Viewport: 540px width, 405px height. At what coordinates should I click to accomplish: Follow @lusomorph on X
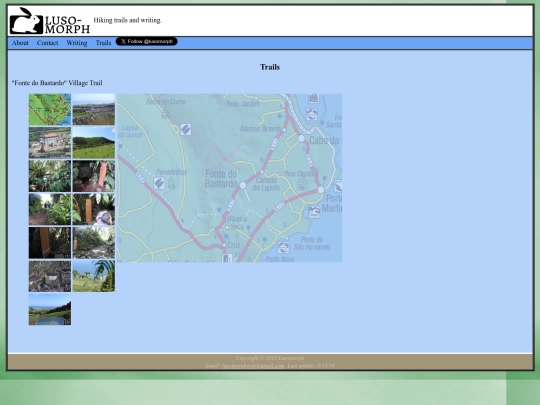pyautogui.click(x=147, y=41)
